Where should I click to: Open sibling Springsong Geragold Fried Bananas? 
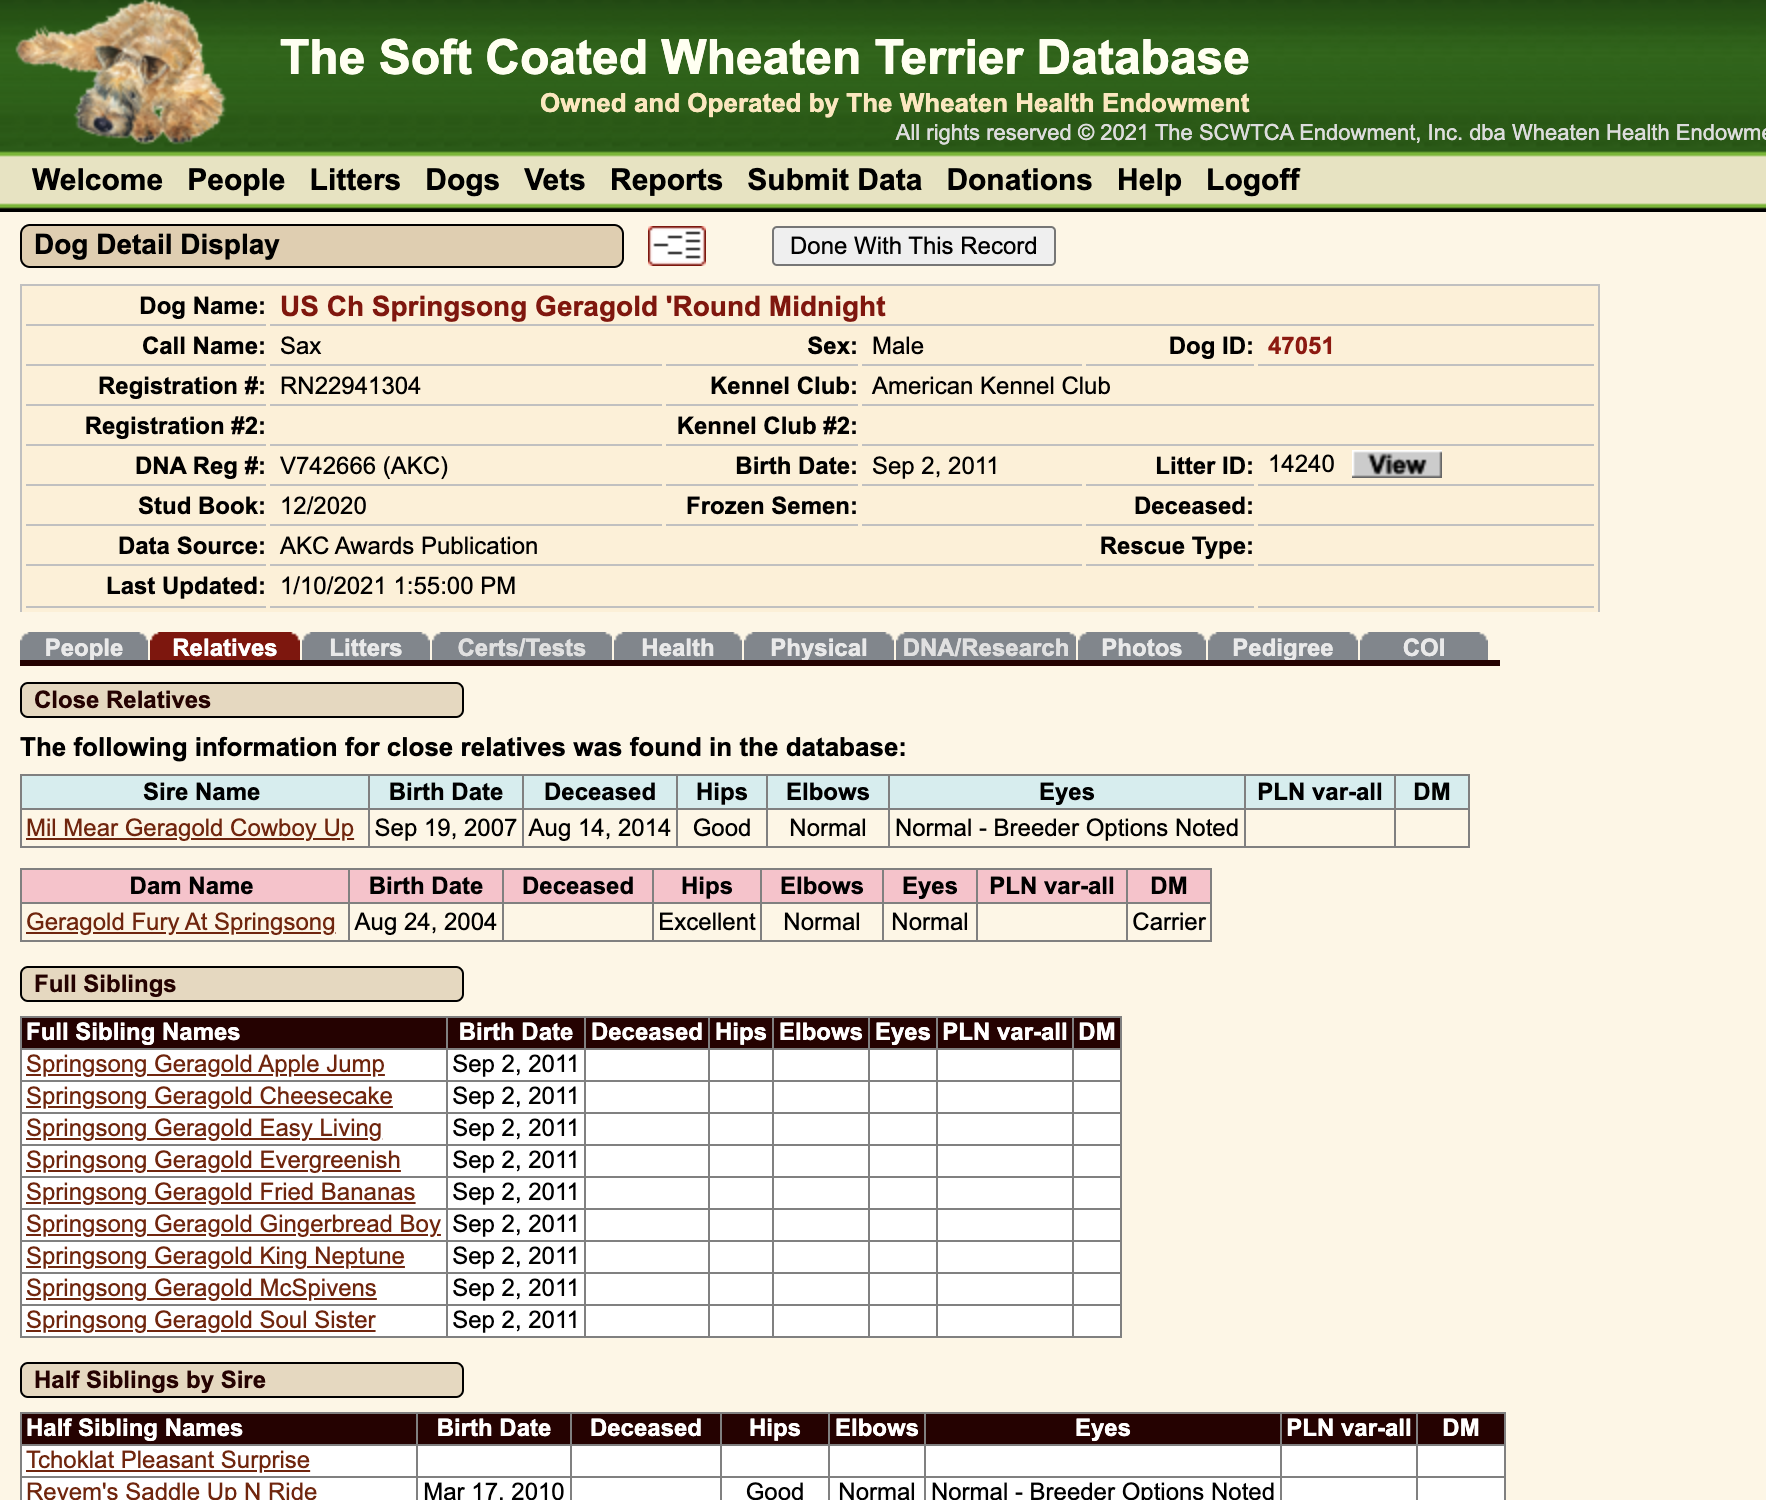tap(220, 1192)
